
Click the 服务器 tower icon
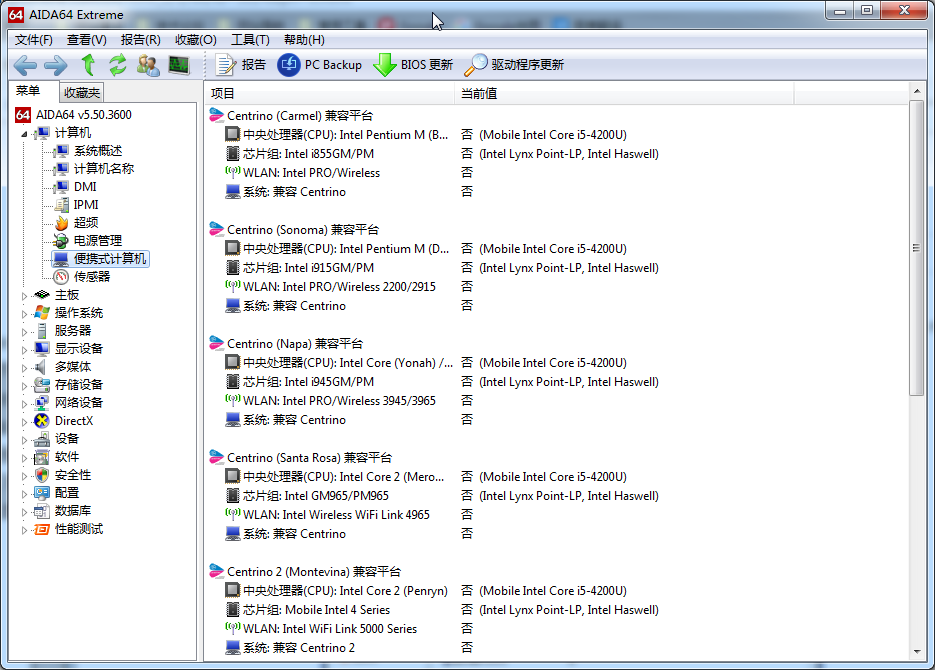pyautogui.click(x=42, y=331)
